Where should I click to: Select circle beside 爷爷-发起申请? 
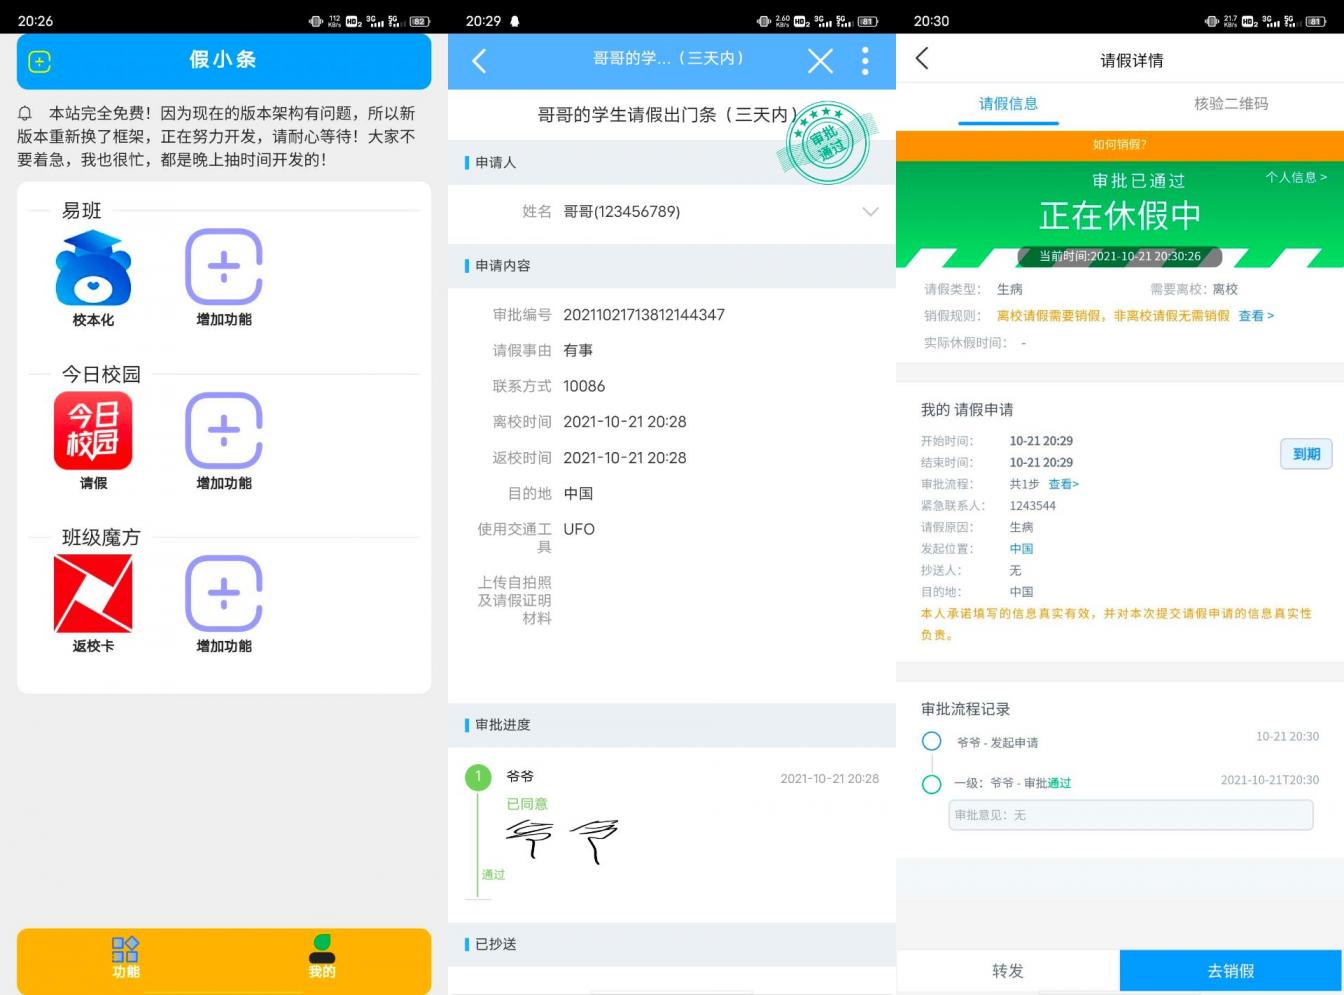931,741
